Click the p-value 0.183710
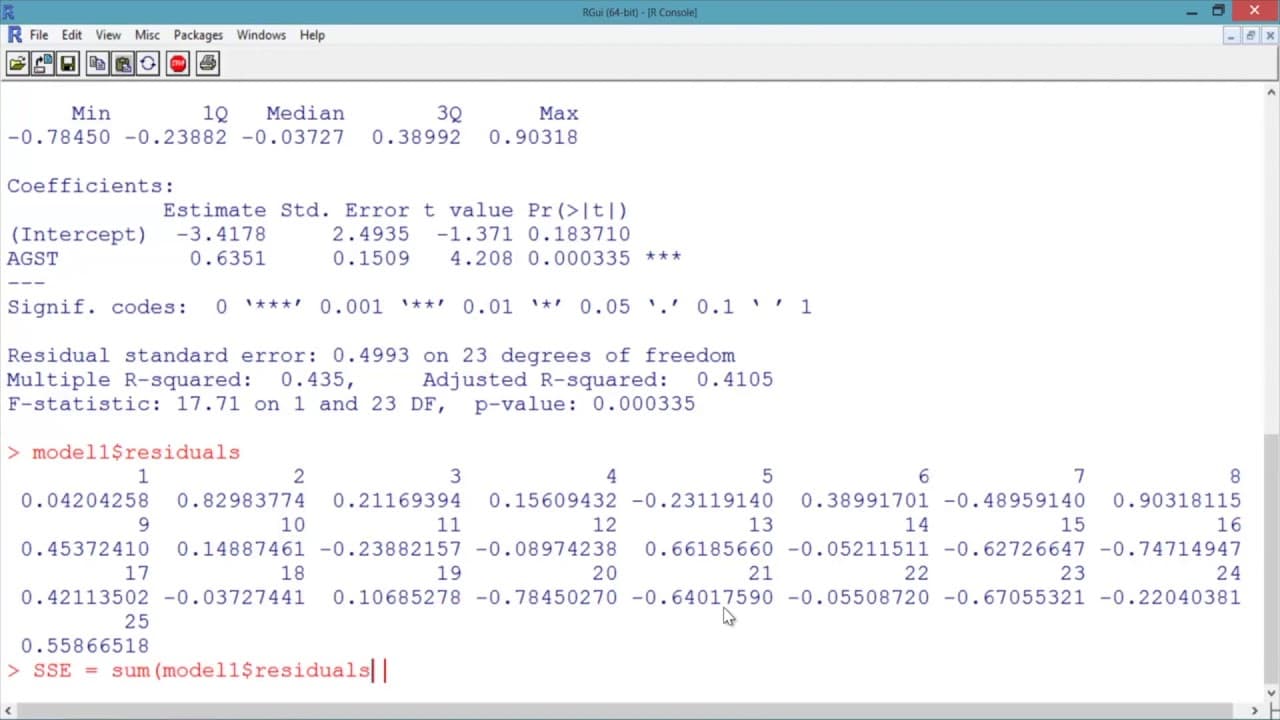The image size is (1280, 720). pyautogui.click(x=579, y=234)
